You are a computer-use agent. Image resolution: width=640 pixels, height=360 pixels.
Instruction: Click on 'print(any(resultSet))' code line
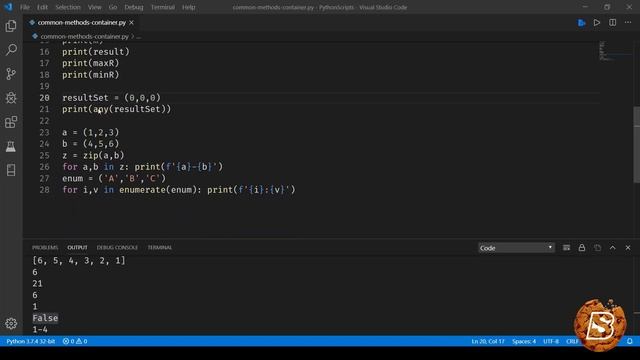click(117, 109)
